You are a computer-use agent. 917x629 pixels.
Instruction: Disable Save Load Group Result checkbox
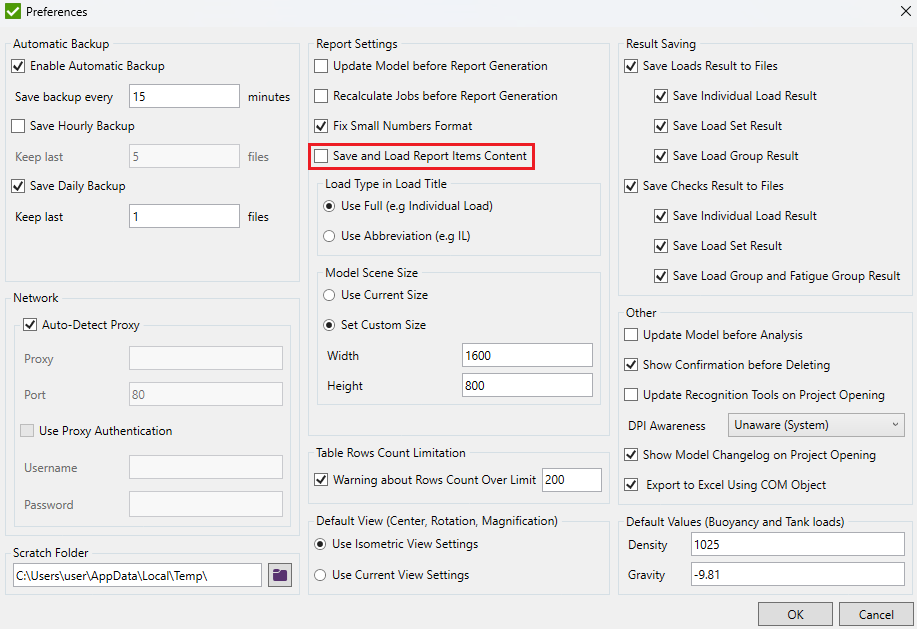tap(662, 156)
